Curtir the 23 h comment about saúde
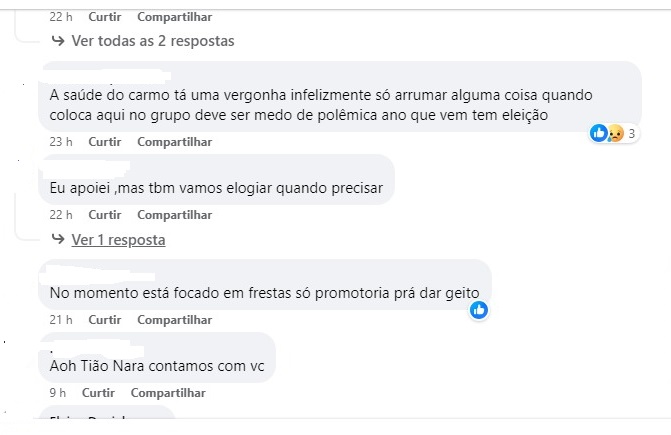The image size is (671, 435). pos(104,142)
